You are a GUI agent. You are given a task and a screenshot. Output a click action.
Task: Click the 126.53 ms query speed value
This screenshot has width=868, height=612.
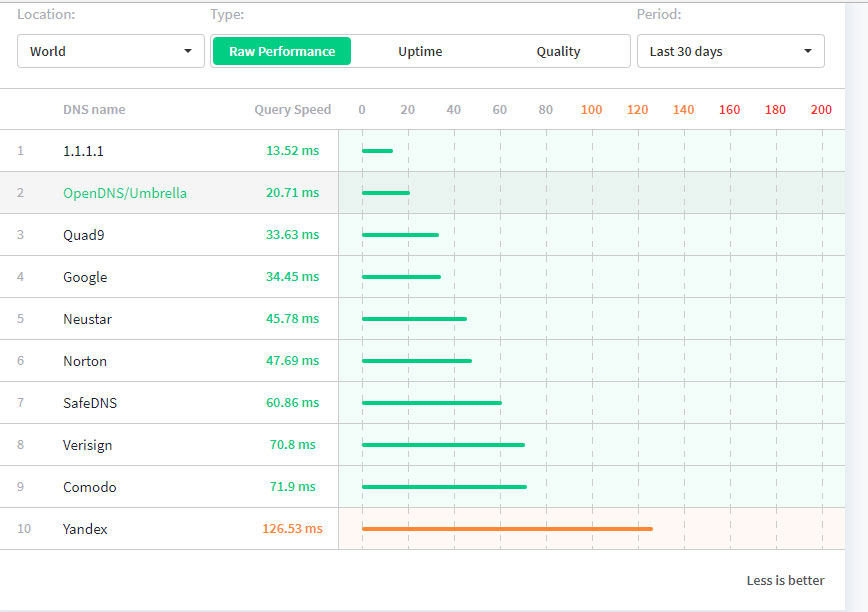tap(292, 529)
